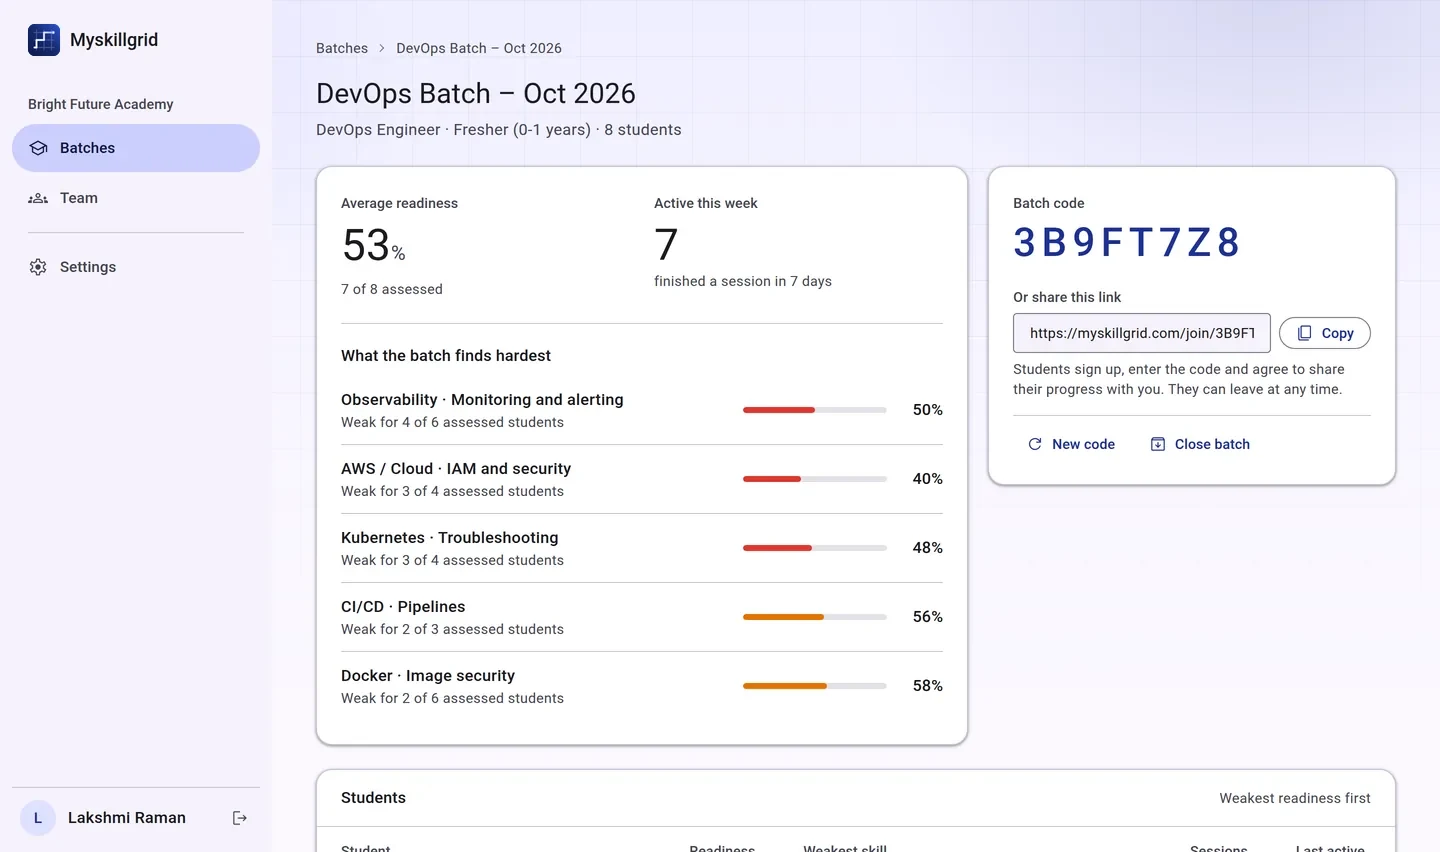
Task: Select Observability · Monitoring and alerting row
Action: click(x=642, y=410)
